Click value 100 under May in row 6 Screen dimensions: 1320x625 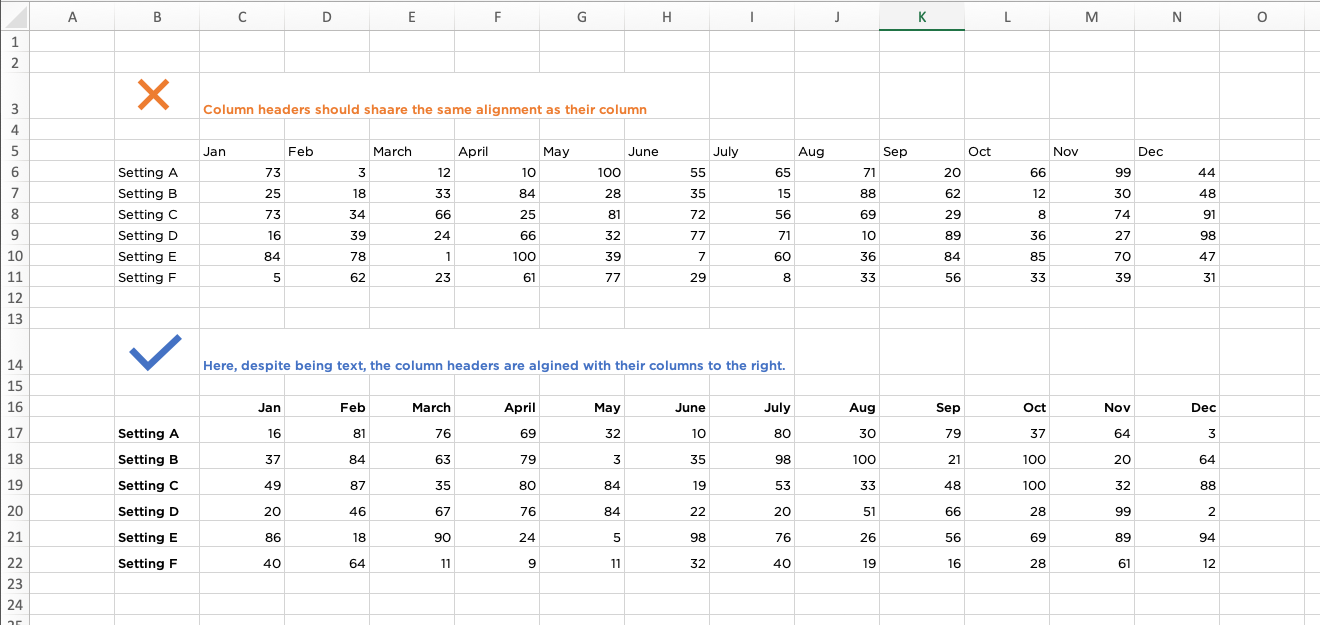point(609,173)
